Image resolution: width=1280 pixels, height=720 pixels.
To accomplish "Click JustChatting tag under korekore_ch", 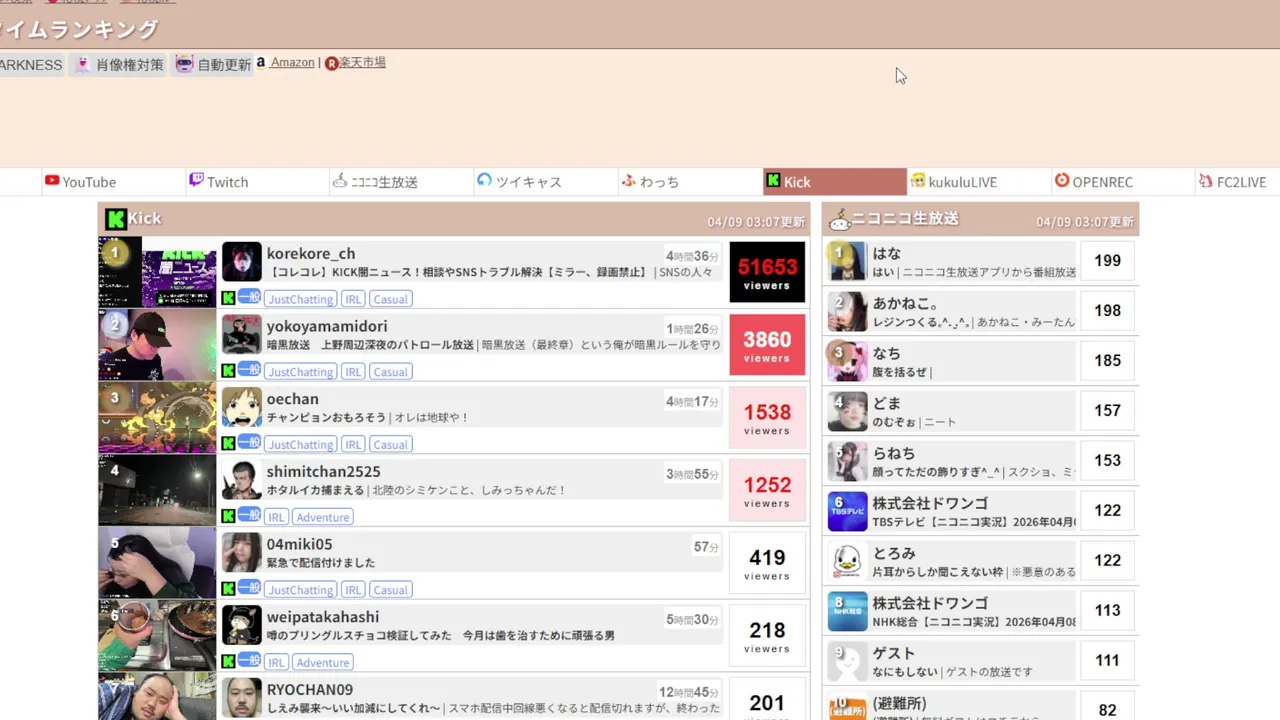I will tap(300, 299).
